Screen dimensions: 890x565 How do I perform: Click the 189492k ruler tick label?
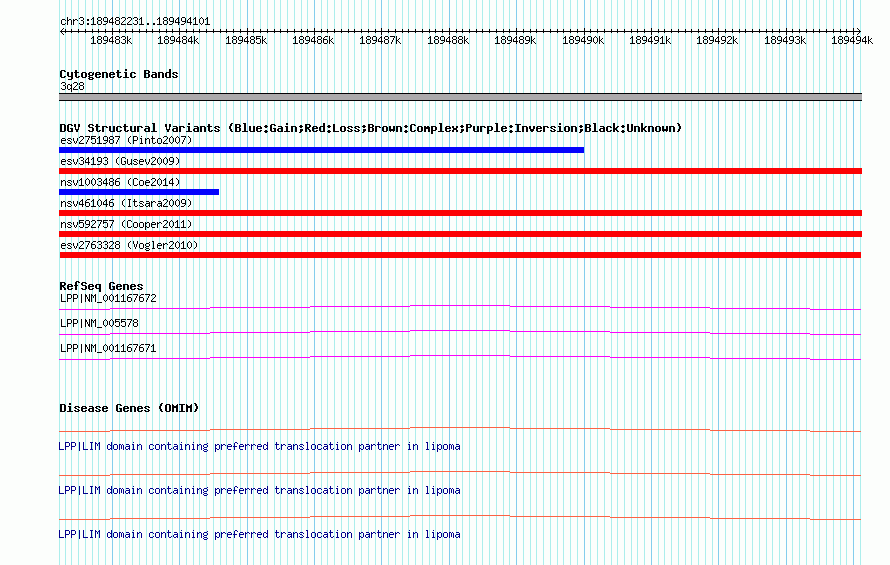click(717, 40)
